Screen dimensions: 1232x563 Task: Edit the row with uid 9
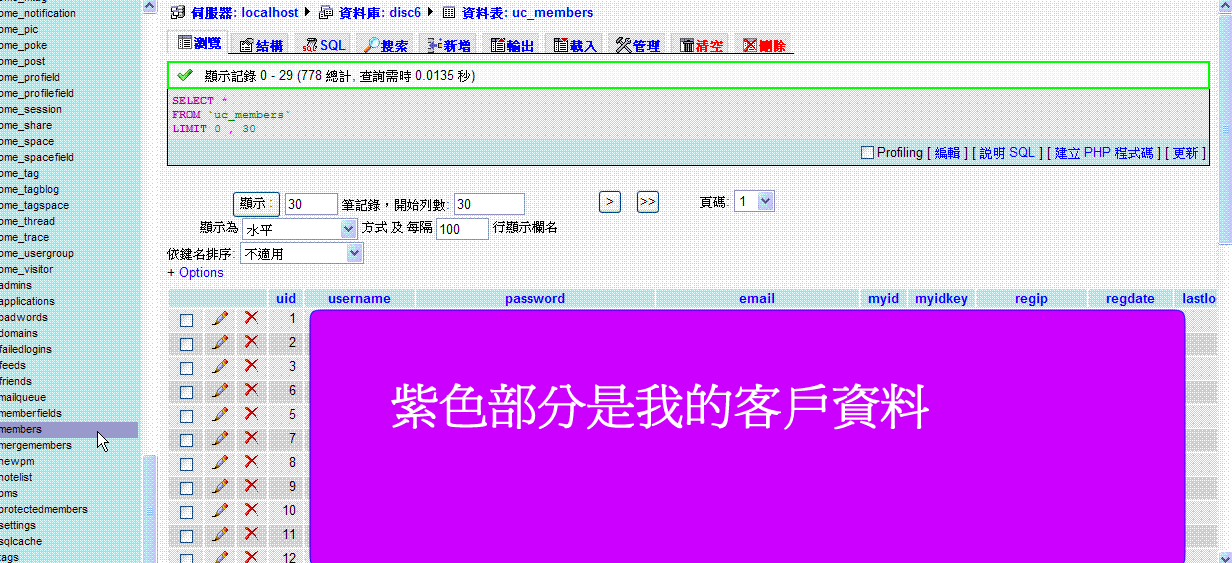[x=220, y=486]
